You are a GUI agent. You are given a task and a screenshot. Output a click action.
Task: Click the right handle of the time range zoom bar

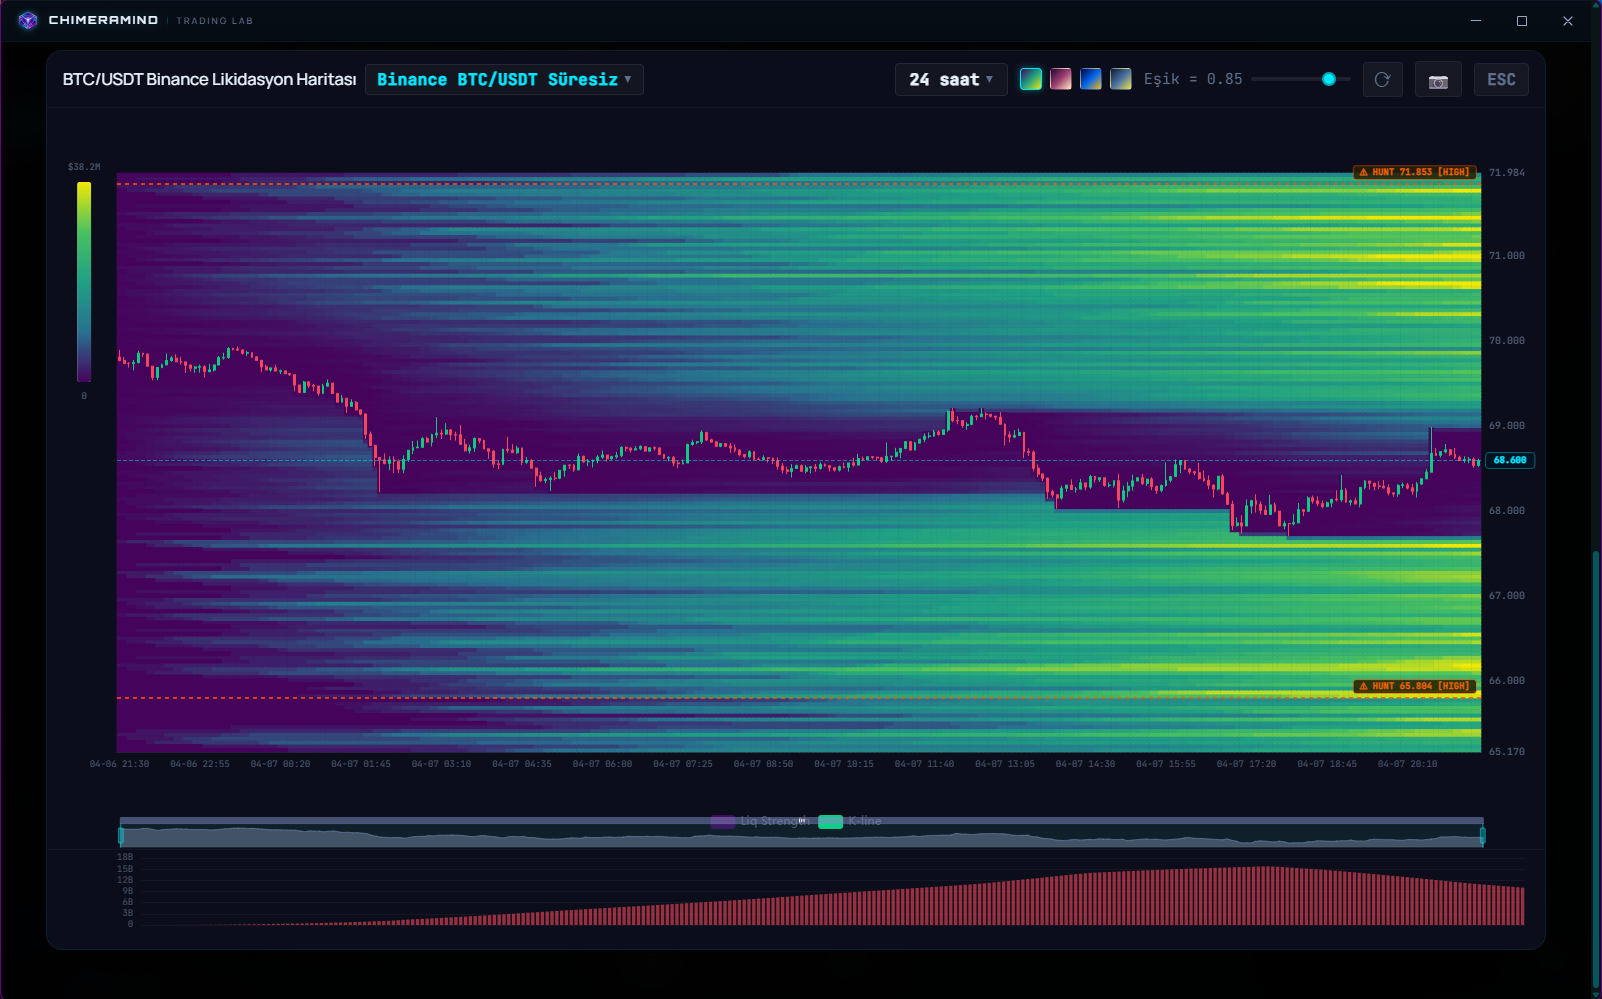pos(1482,835)
